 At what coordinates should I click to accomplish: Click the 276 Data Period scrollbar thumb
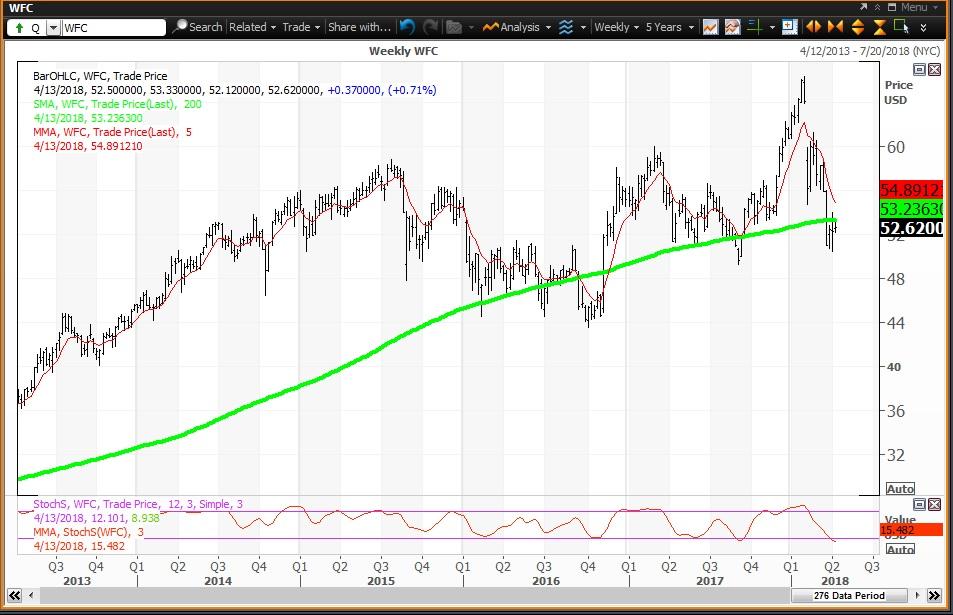coord(849,596)
